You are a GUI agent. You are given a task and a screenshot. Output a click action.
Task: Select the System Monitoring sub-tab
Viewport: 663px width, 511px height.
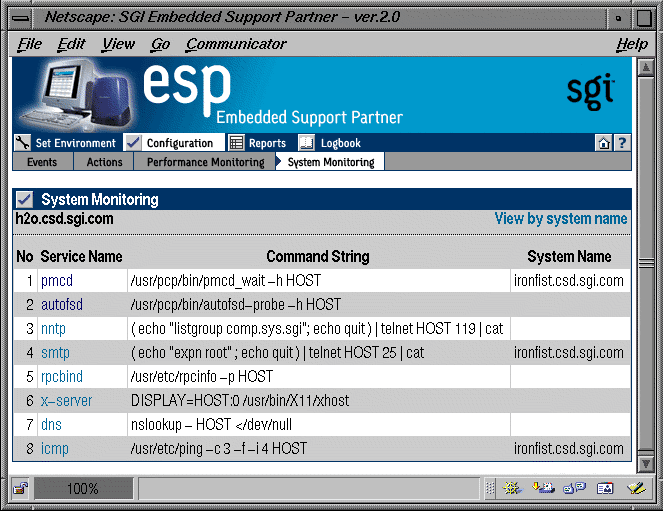[330, 162]
